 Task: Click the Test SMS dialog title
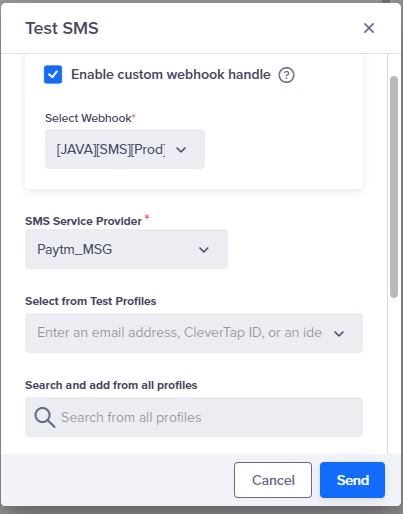pos(62,28)
